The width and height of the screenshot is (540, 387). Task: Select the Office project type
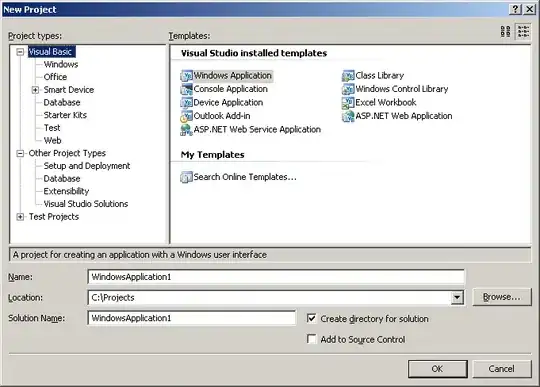(55, 77)
